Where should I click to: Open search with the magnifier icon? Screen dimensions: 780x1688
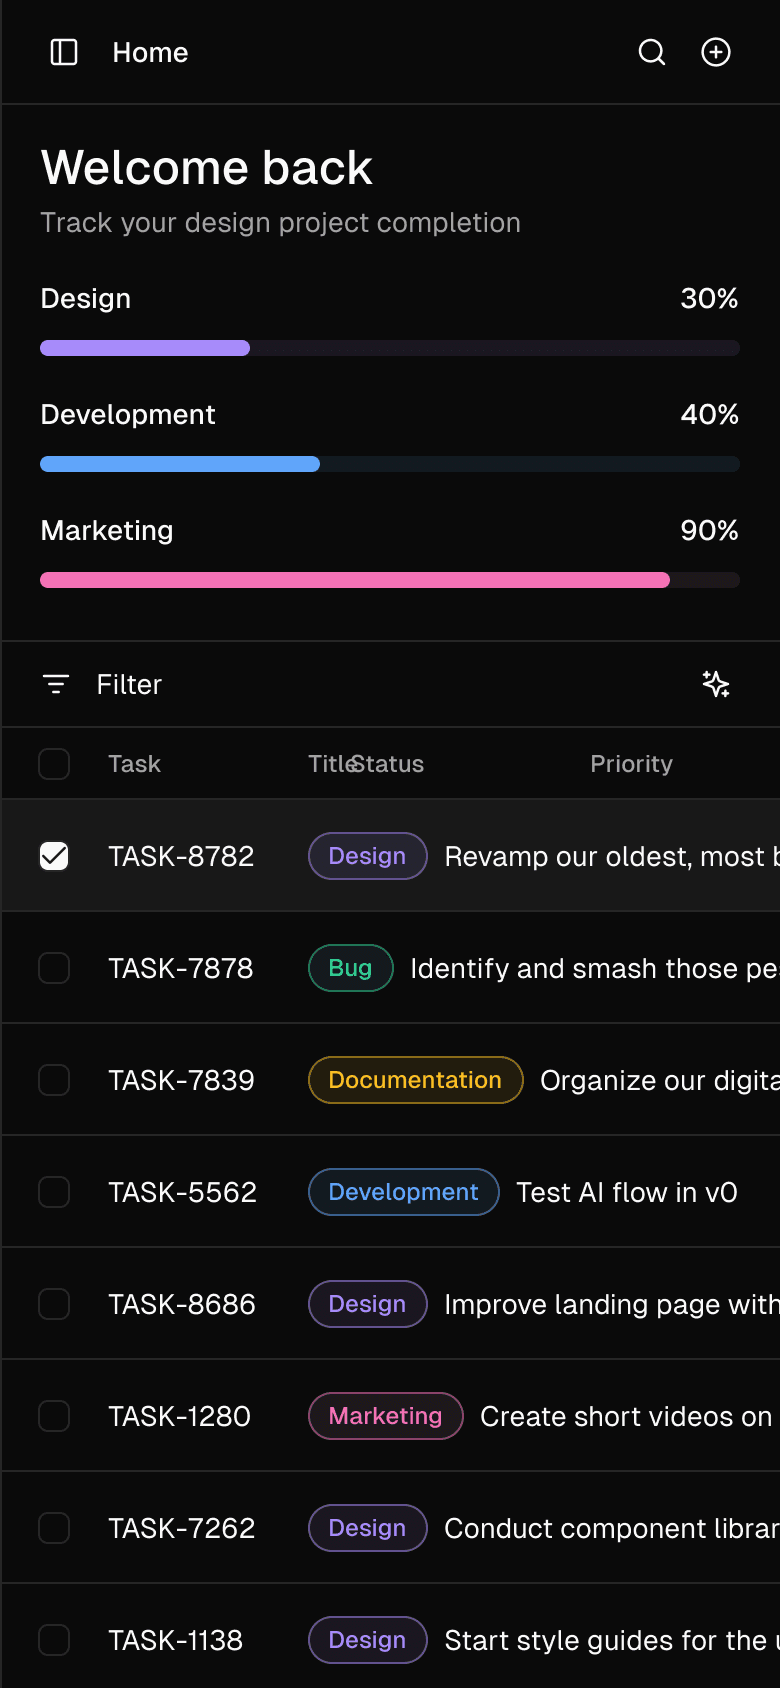(652, 52)
